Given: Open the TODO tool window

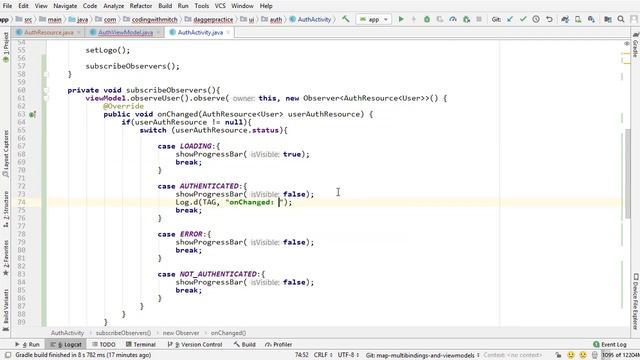Looking at the screenshot, I should tap(104, 344).
